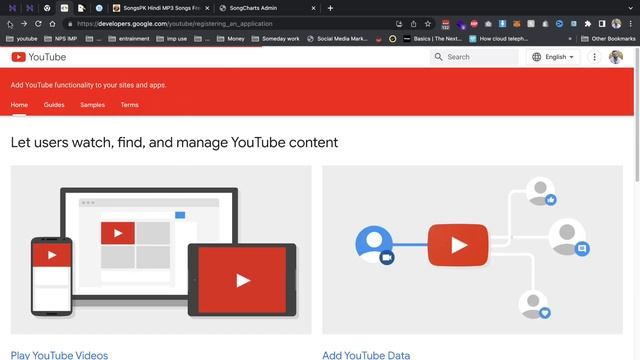The width and height of the screenshot is (640, 360).
Task: Switch to the SongsPK Hindi MP3 Songs tab
Action: point(161,8)
